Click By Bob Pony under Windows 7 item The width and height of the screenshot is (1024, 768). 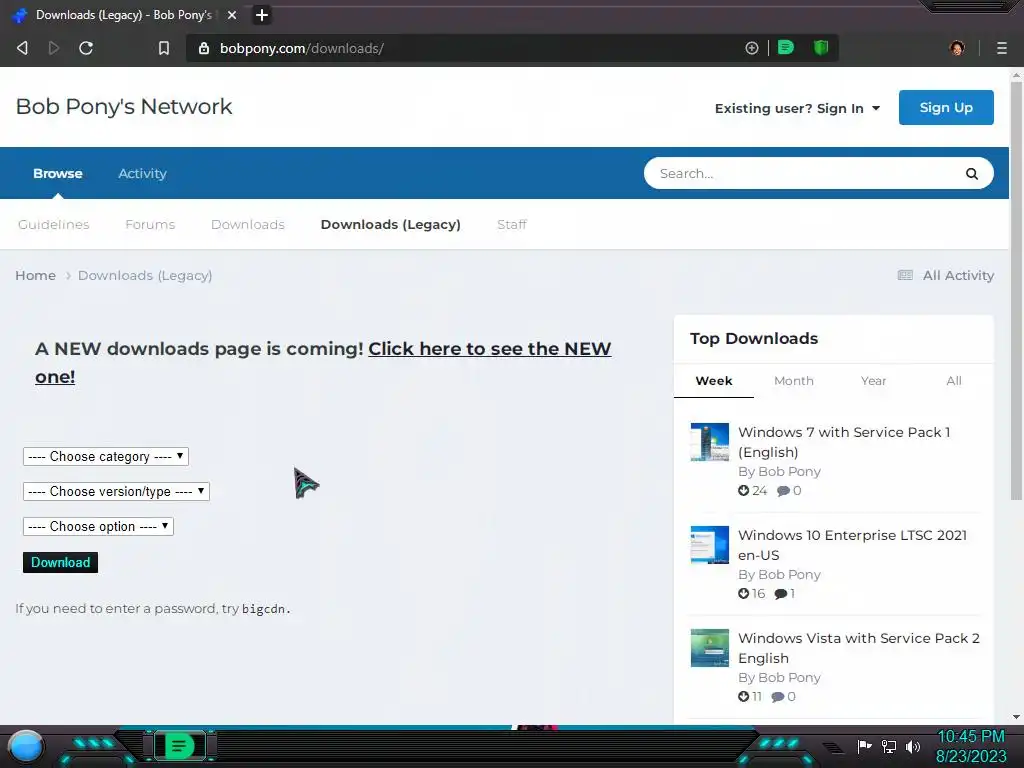[x=779, y=472]
